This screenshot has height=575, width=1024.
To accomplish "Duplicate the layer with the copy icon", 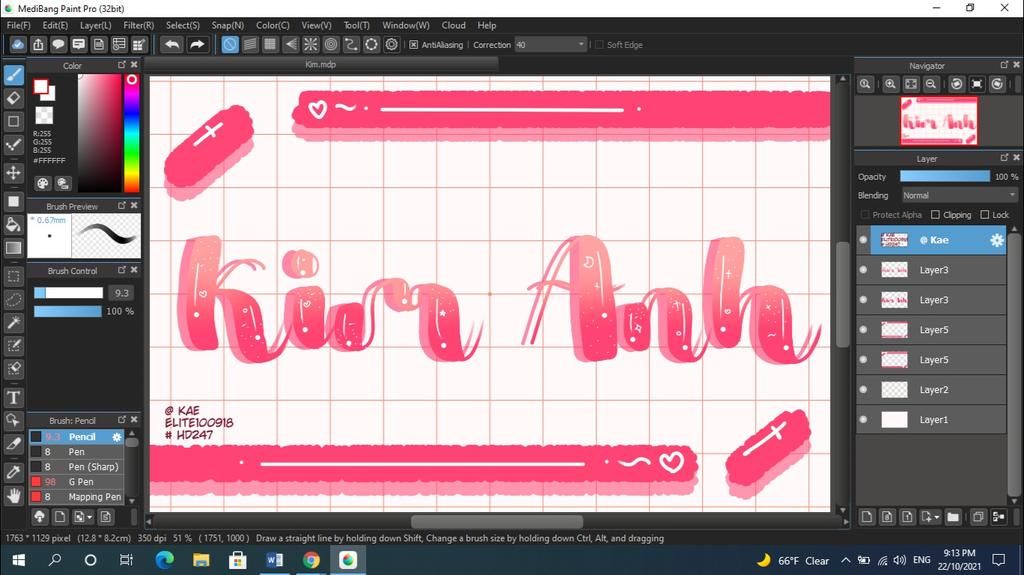I will click(978, 517).
